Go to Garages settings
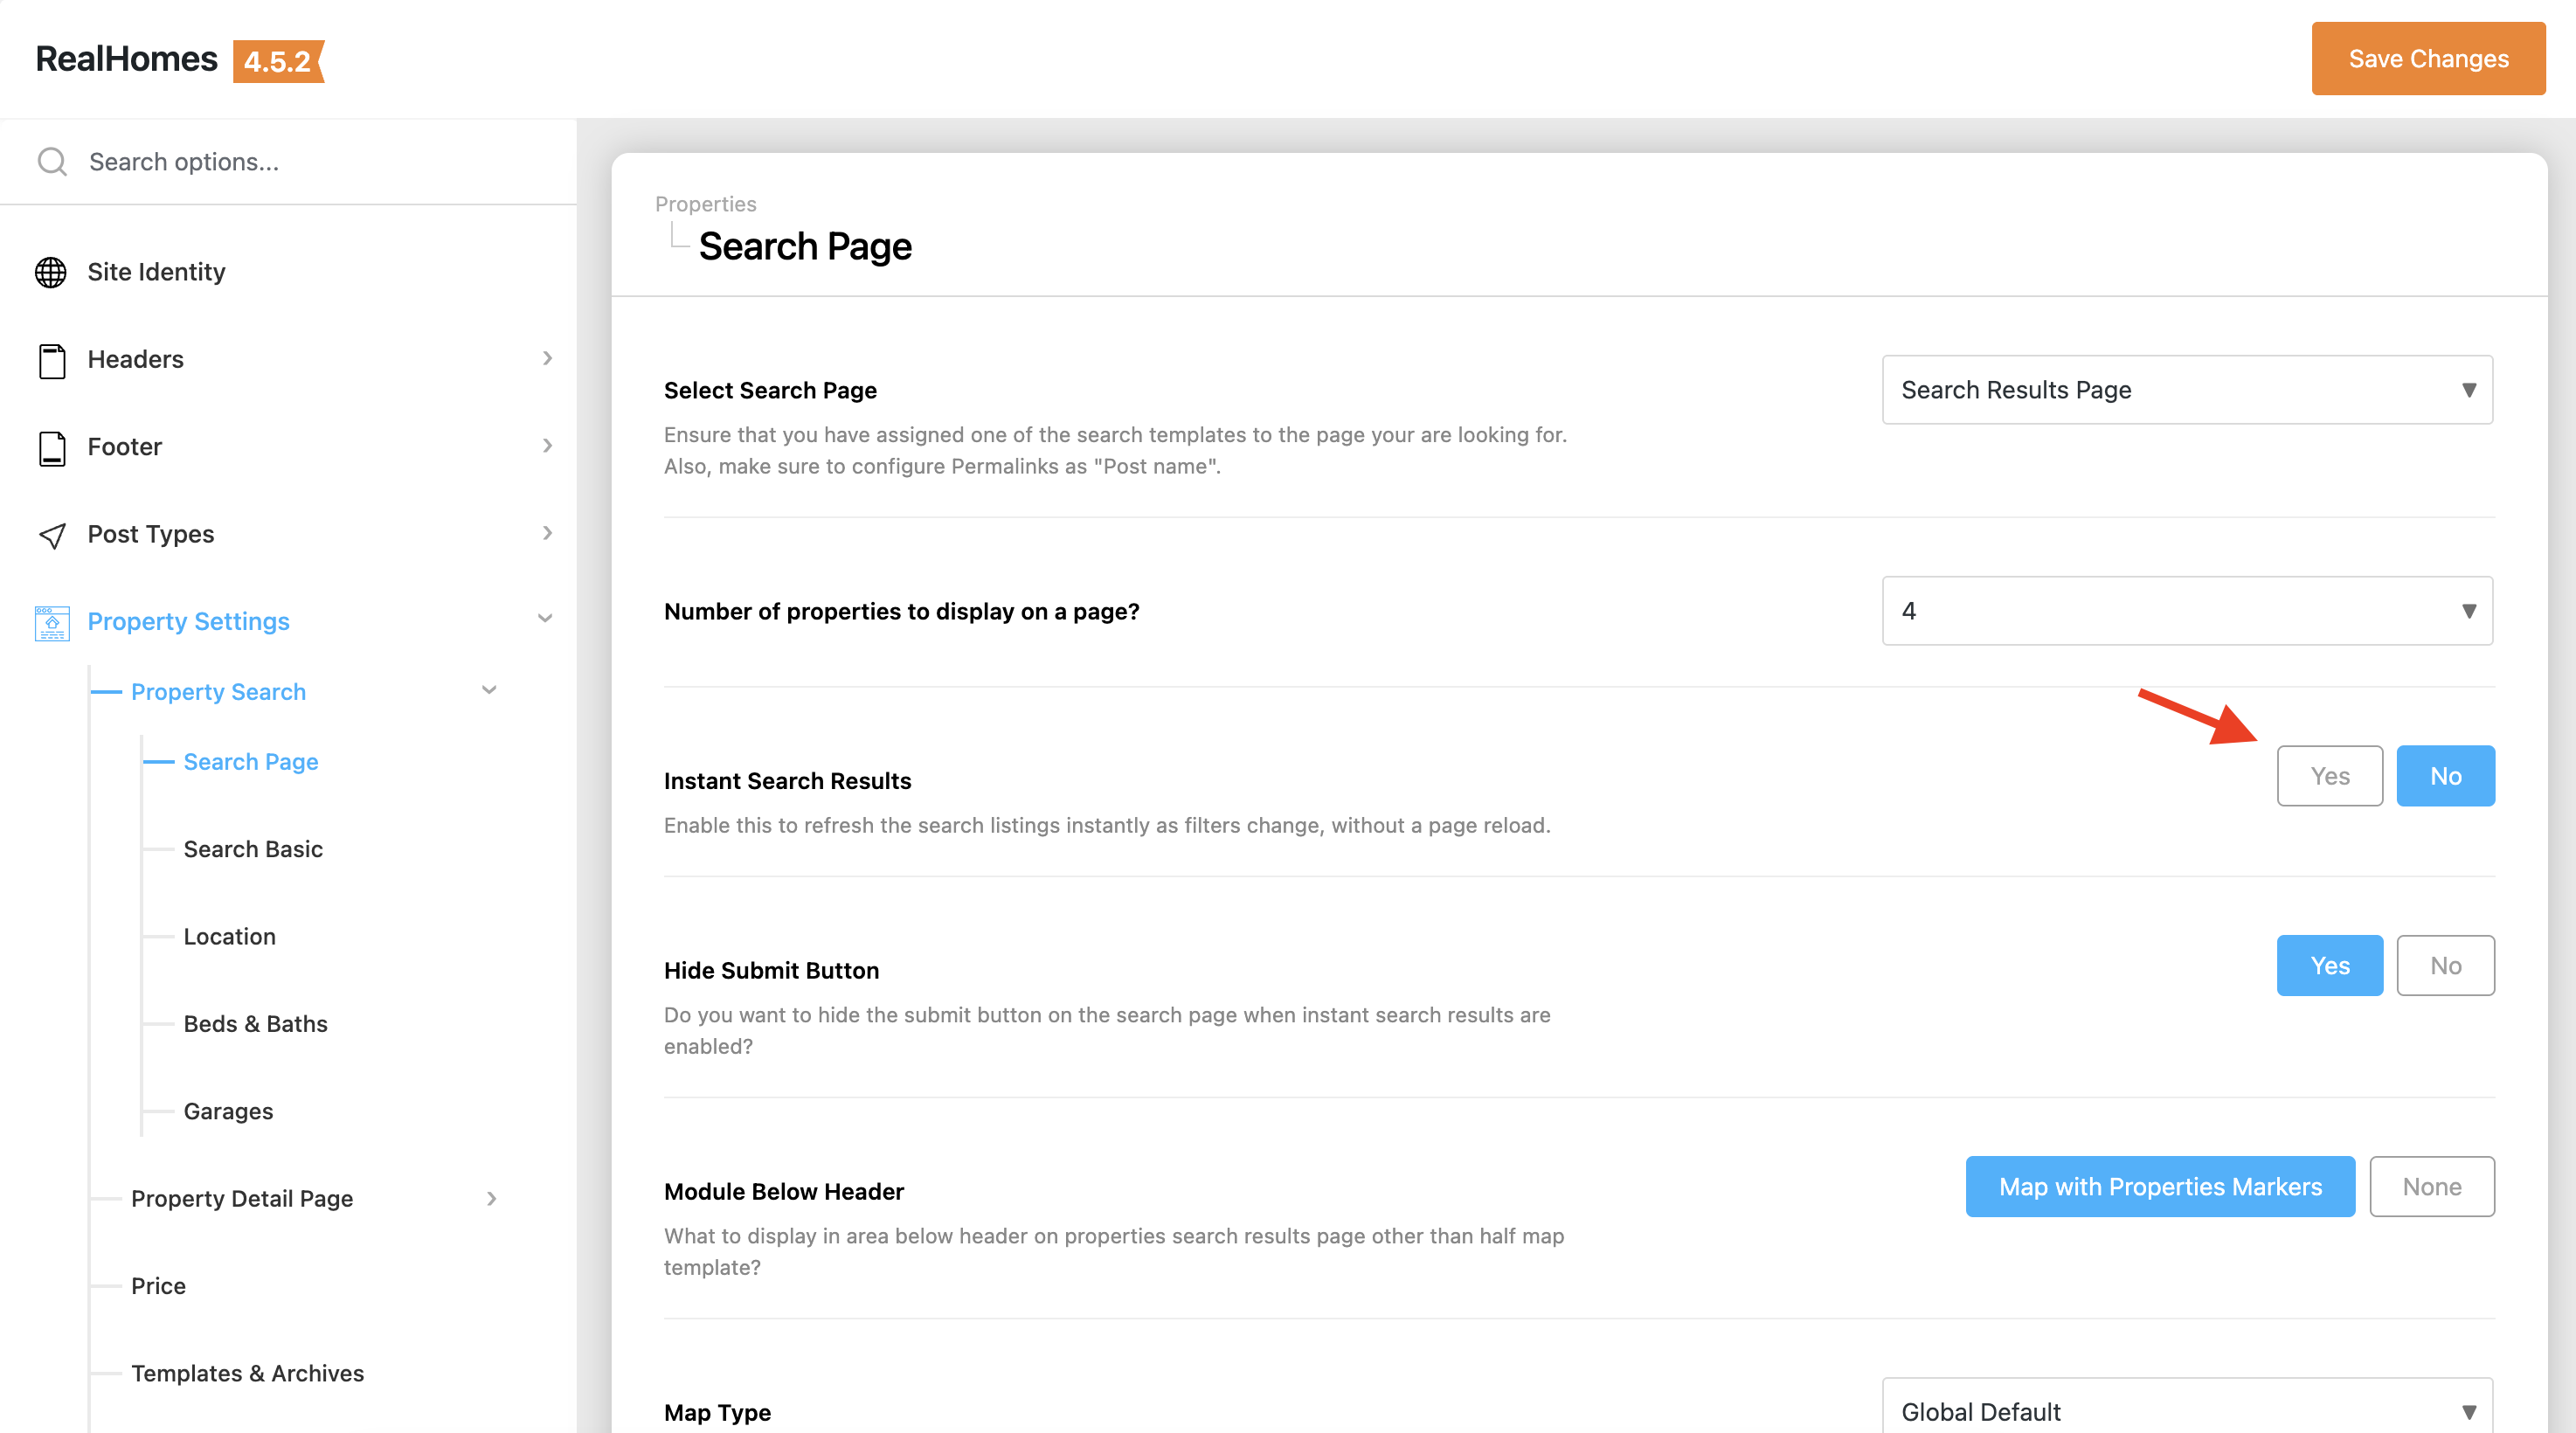2576x1433 pixels. tap(228, 1111)
